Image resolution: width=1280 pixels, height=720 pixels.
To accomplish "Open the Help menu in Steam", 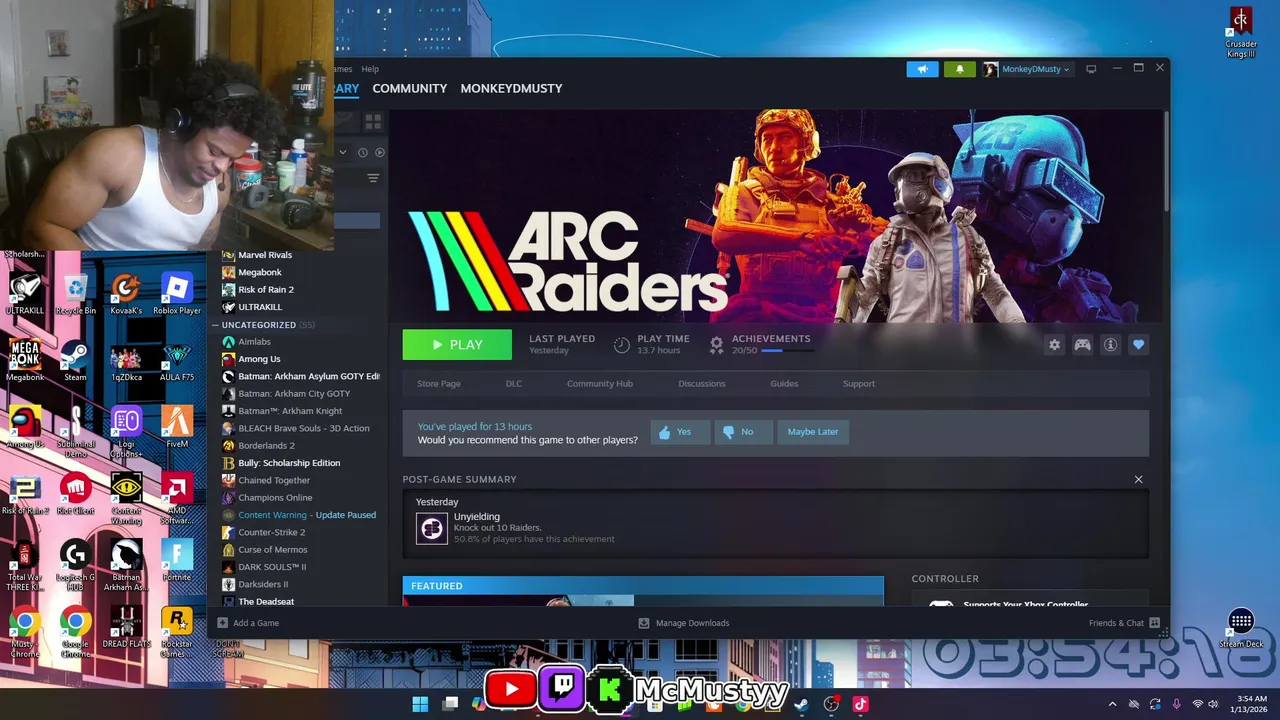I will pos(370,69).
